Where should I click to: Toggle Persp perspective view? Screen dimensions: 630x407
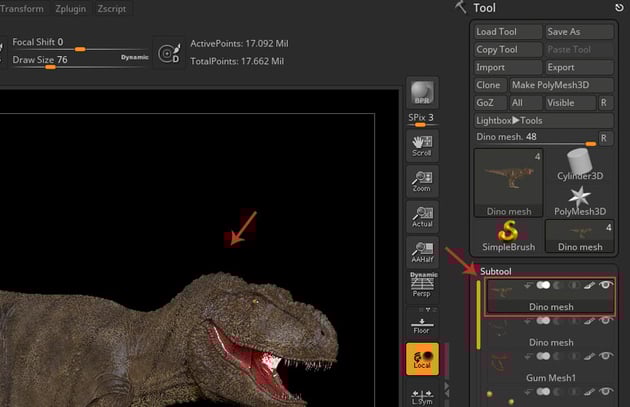[422, 286]
